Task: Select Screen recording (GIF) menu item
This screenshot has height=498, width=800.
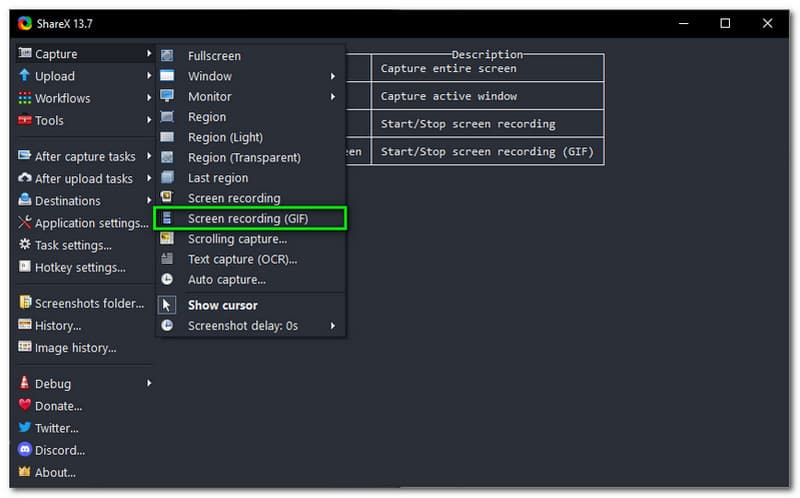Action: coord(249,218)
